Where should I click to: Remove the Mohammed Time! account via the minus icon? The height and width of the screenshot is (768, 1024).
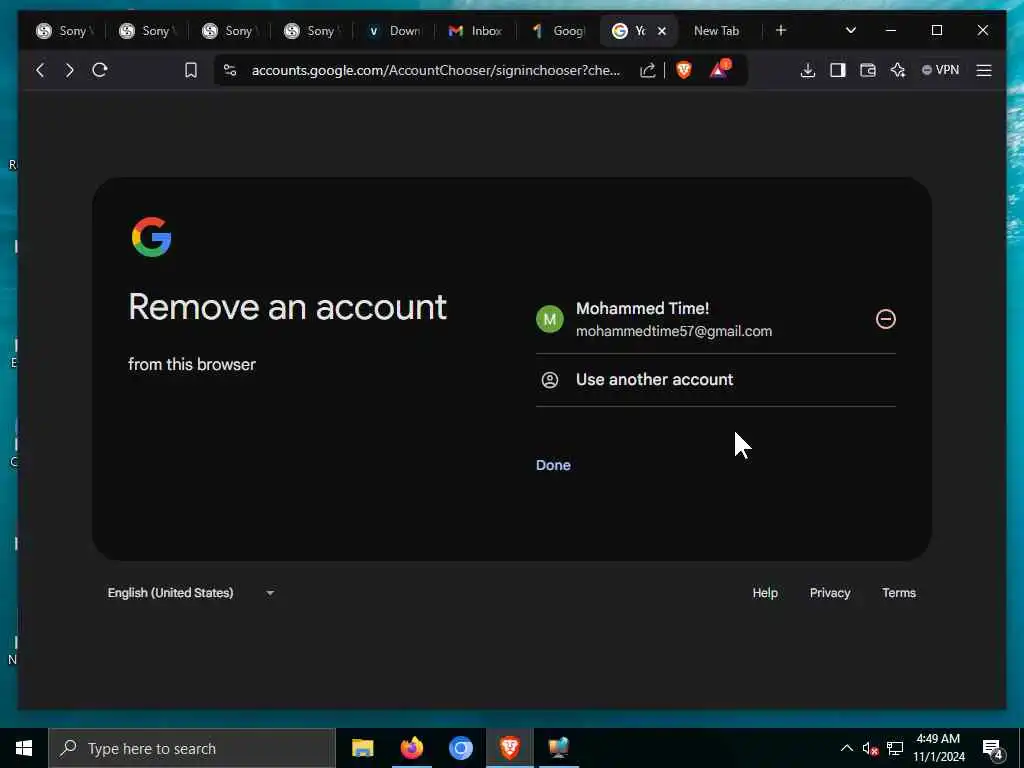click(886, 319)
